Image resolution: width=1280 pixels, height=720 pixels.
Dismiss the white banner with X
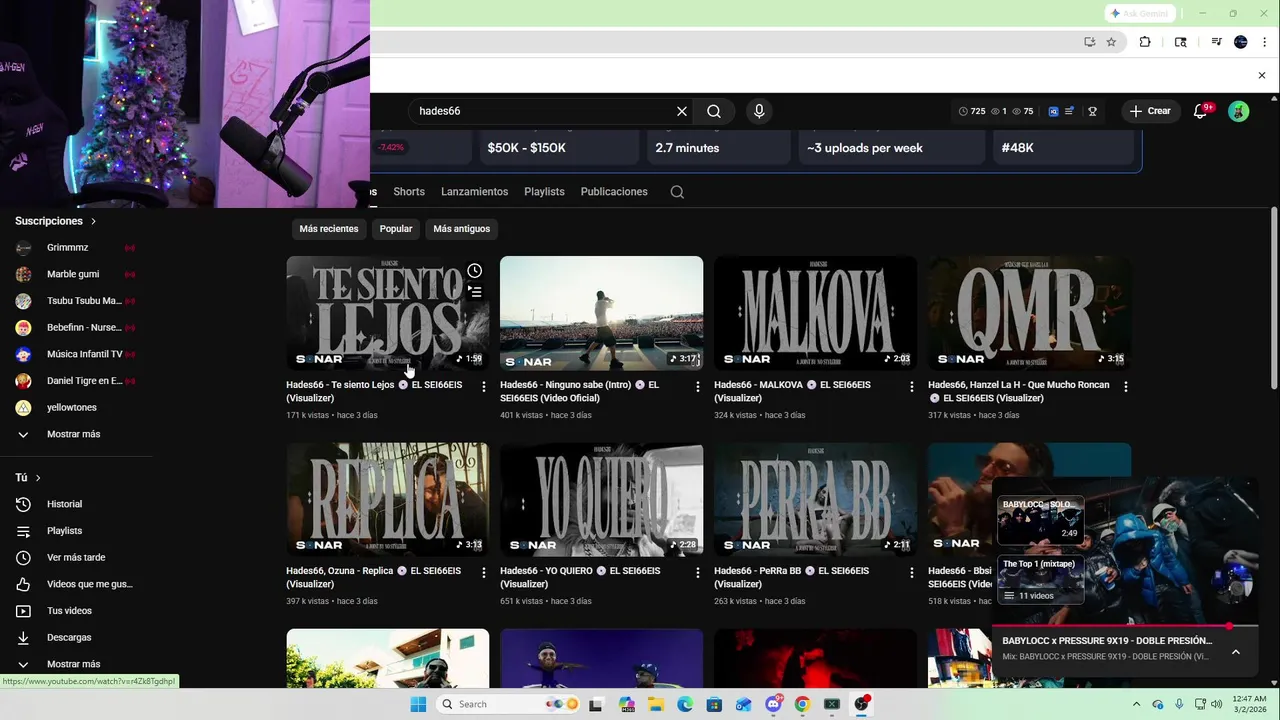coord(1262,75)
